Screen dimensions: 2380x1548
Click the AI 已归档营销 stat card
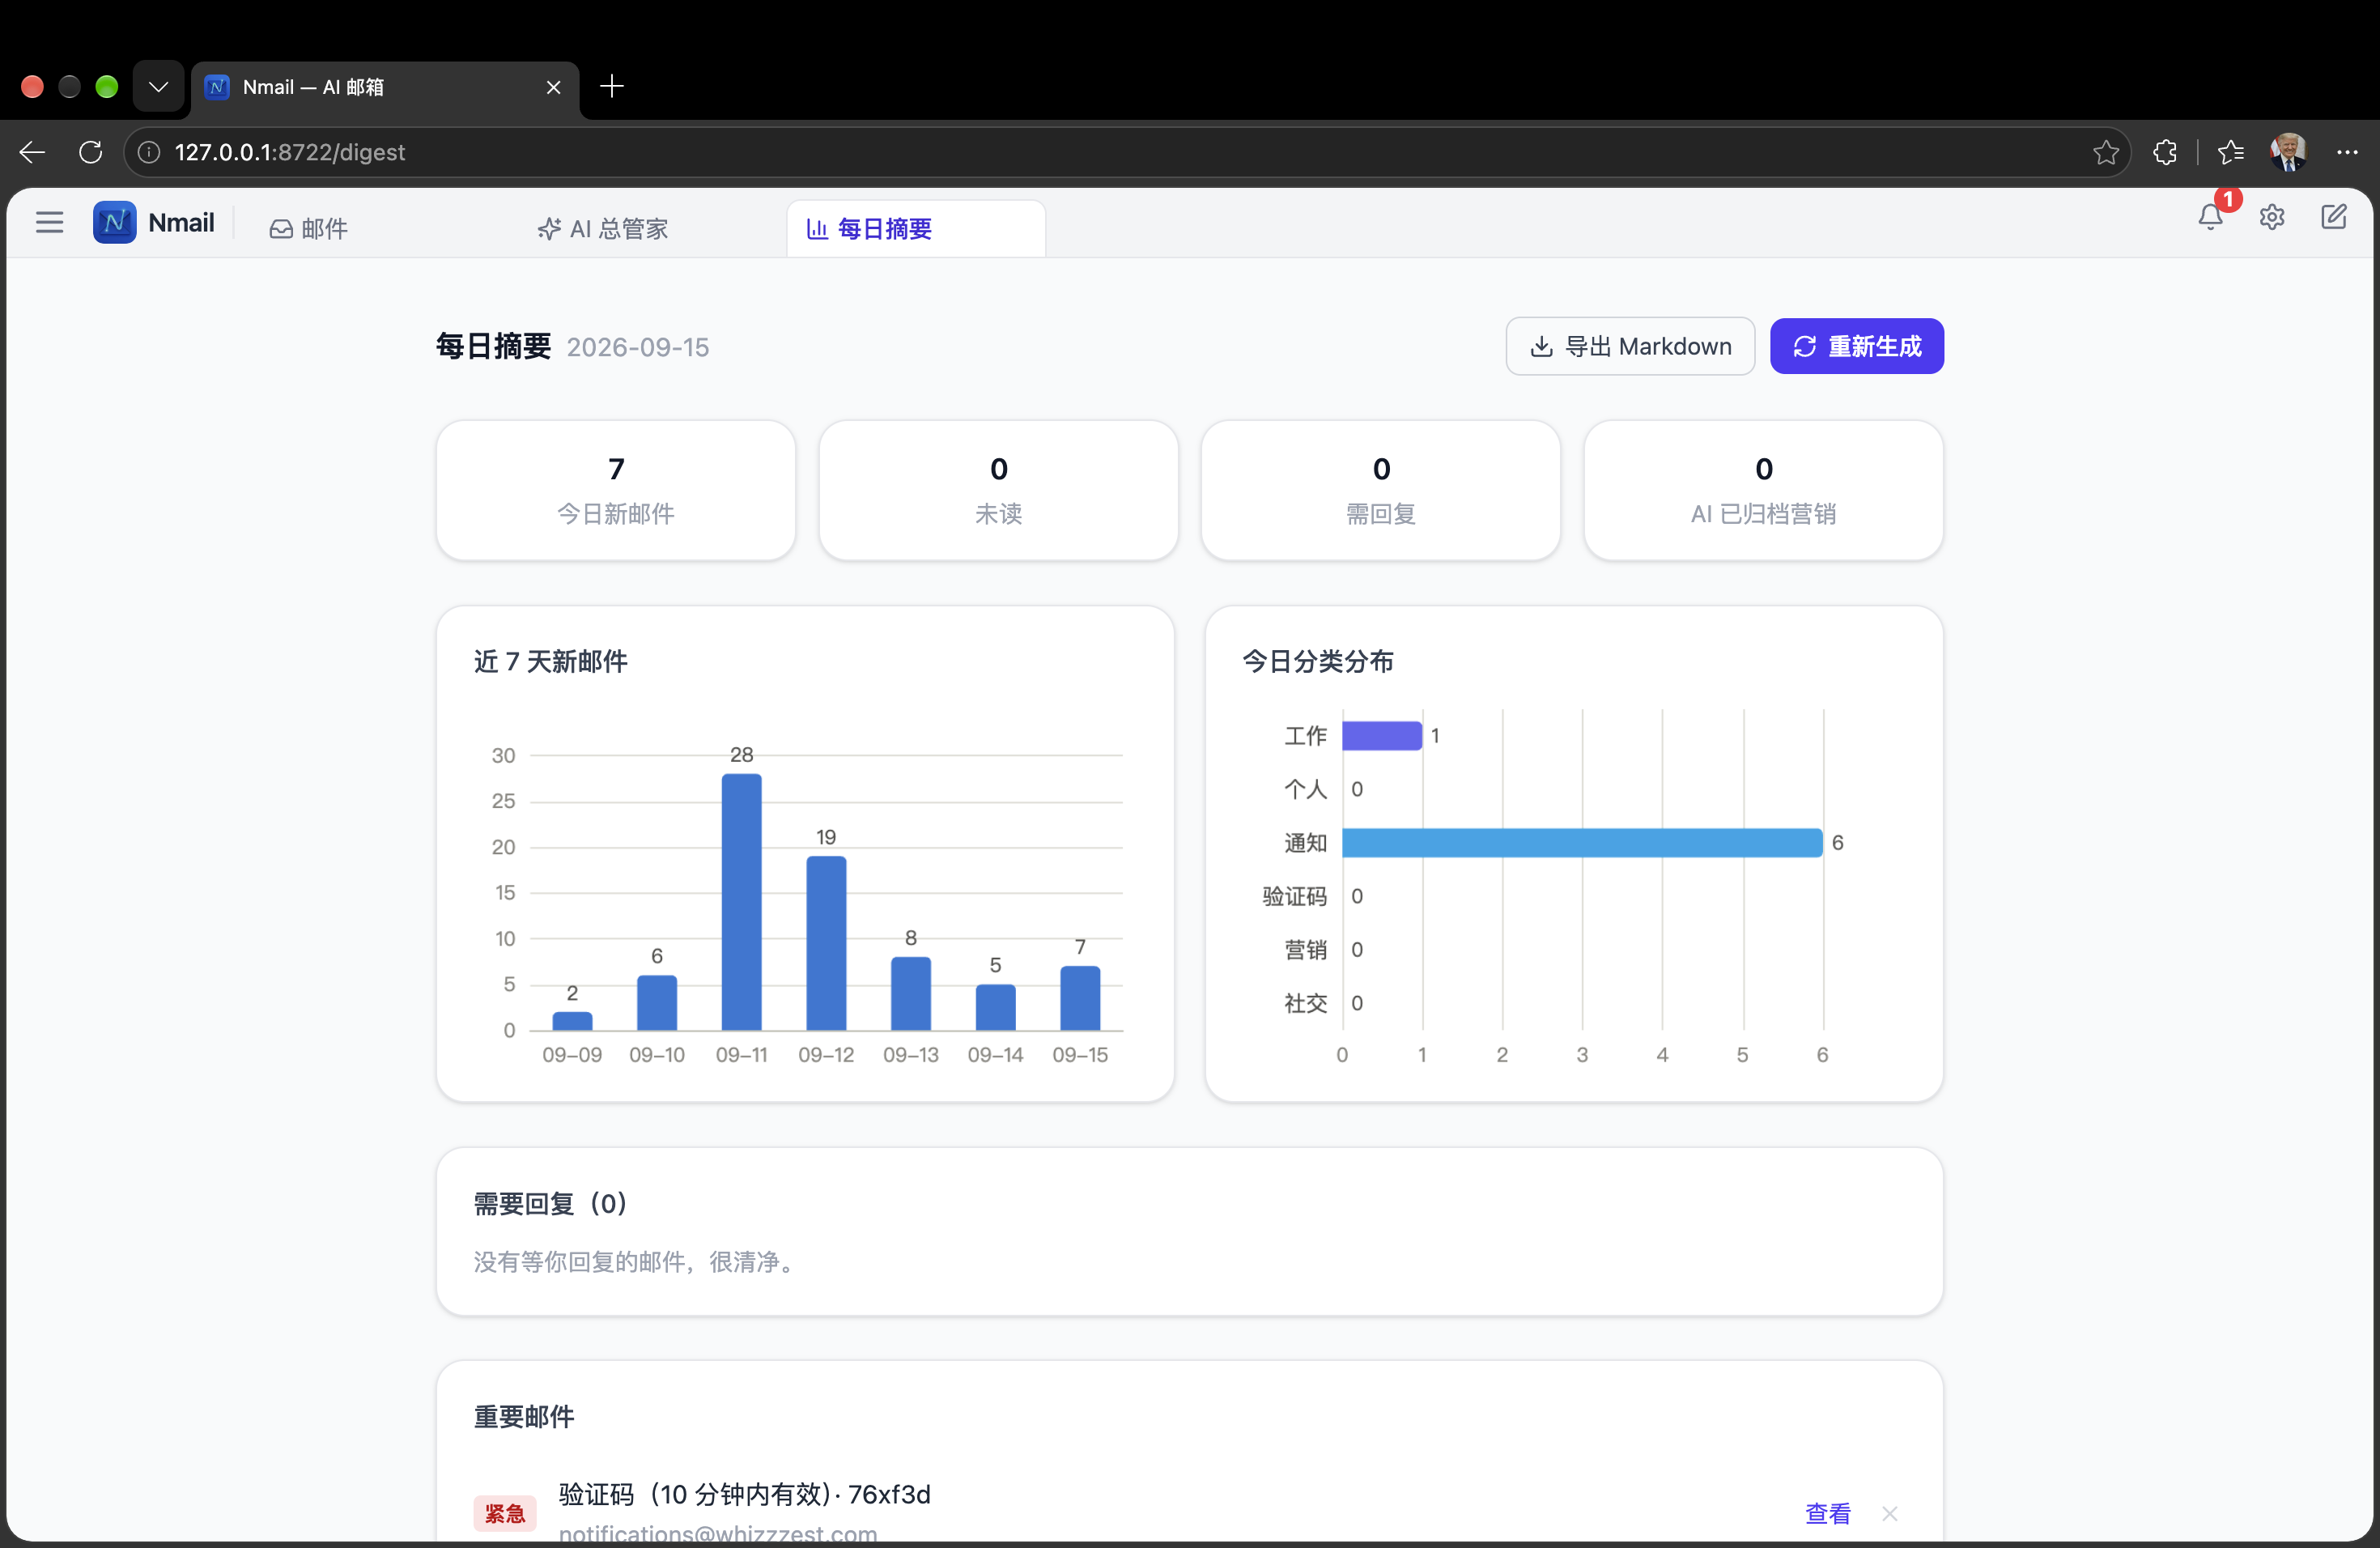(x=1763, y=490)
